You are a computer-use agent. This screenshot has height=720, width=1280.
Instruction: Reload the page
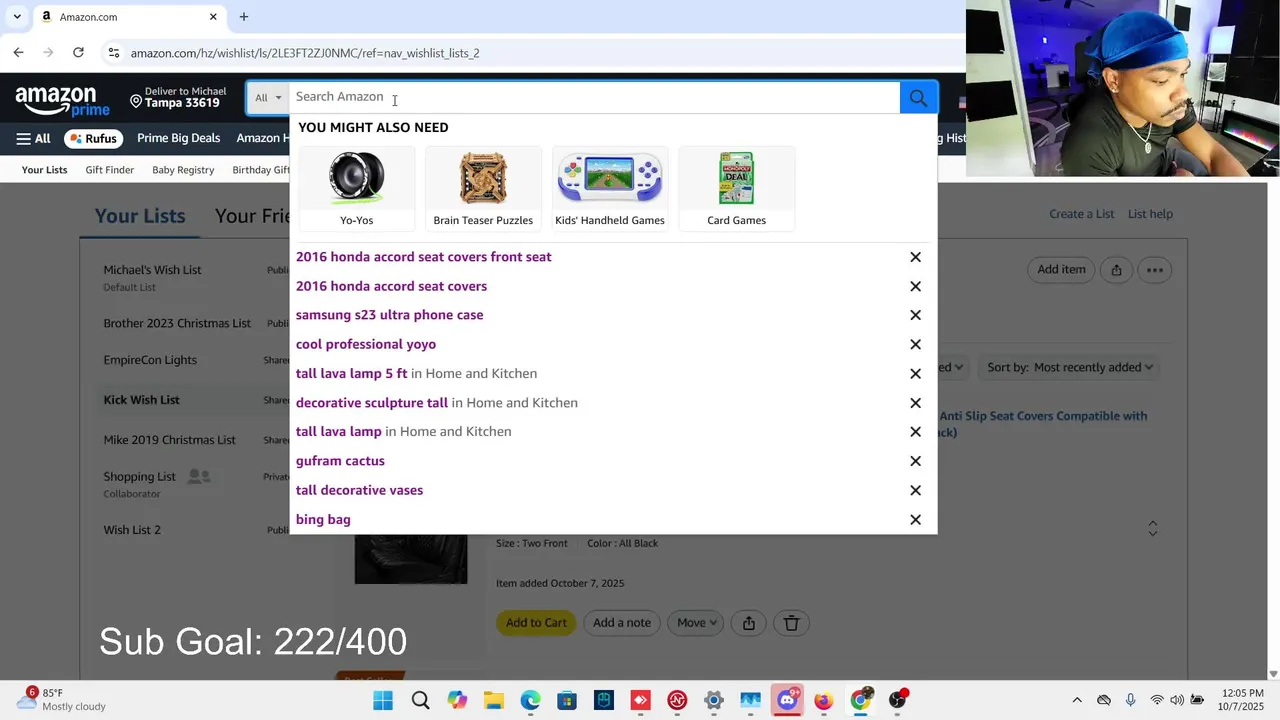tap(78, 53)
